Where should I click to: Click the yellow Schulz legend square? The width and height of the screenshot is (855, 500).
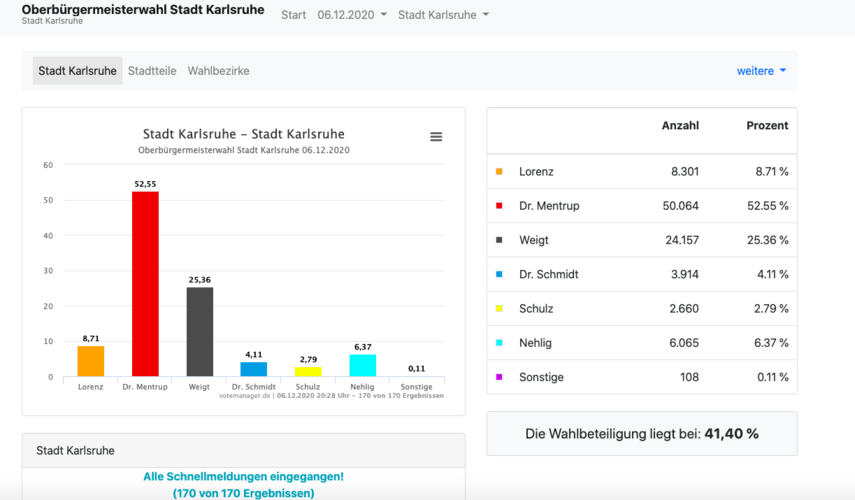point(499,309)
